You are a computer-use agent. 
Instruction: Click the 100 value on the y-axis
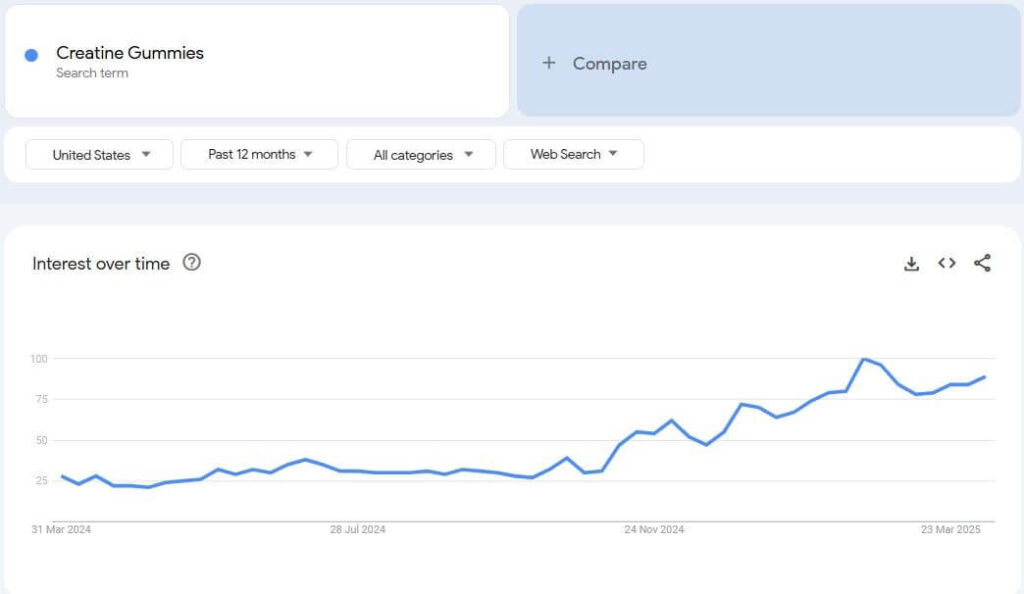click(x=39, y=358)
